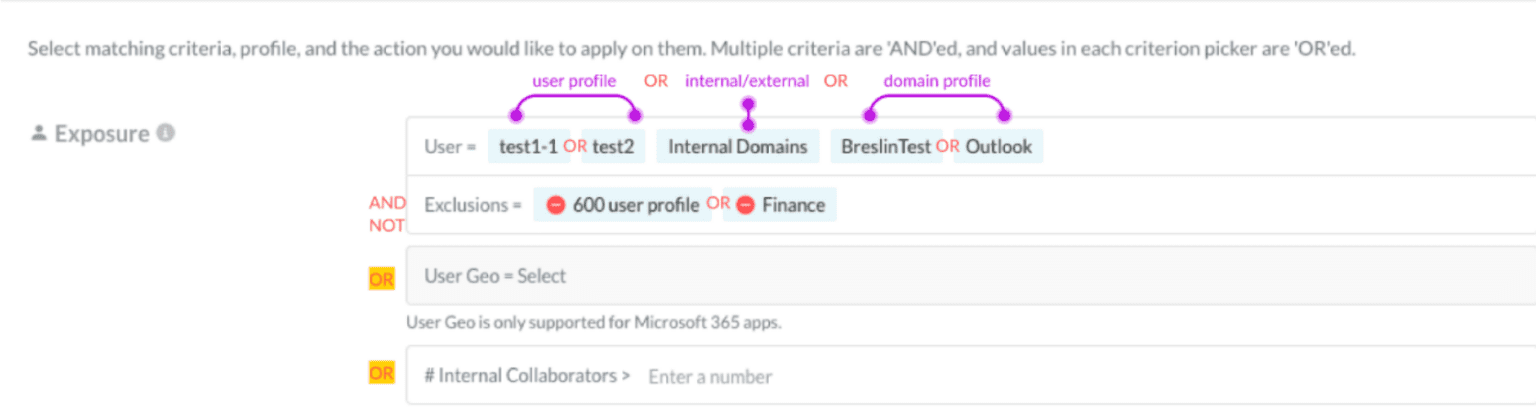This screenshot has height=410, width=1536.
Task: Click the Internal Domains chip
Action: coord(737,147)
